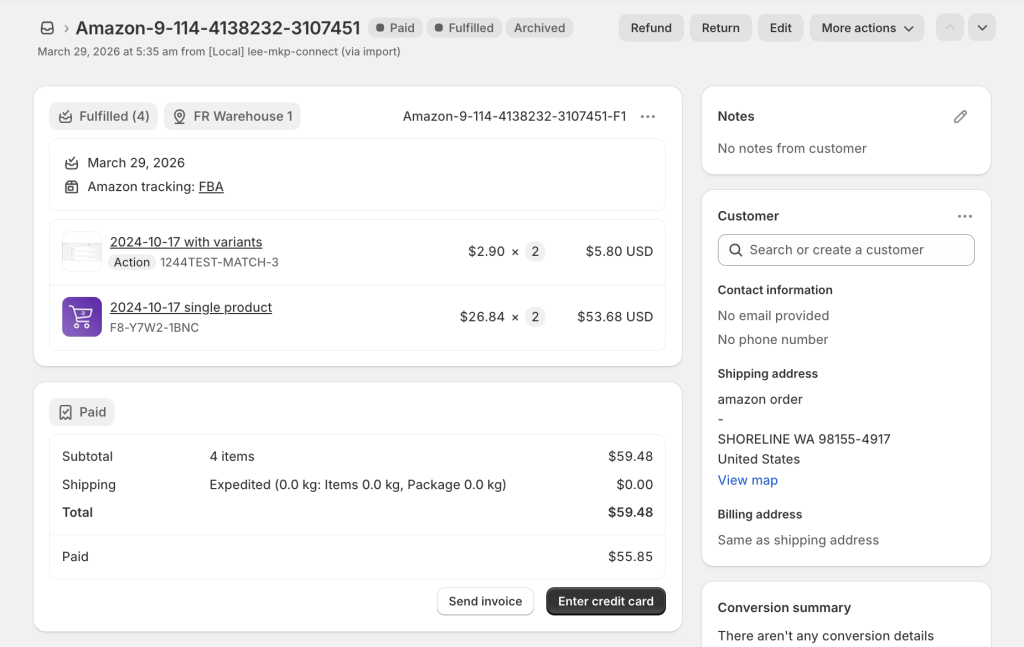Click the Enter credit card button
This screenshot has height=647, width=1024.
point(605,601)
